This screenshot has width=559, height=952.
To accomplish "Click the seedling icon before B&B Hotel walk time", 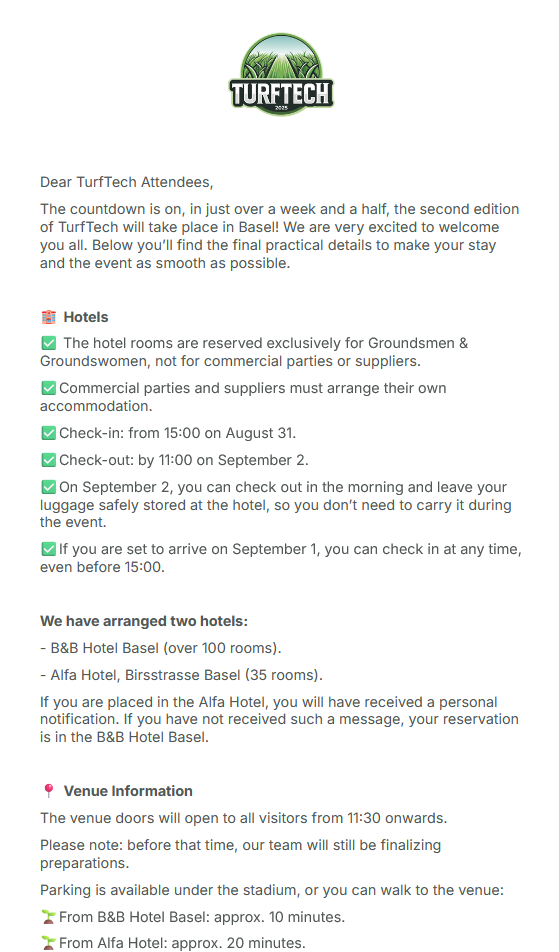I will (x=49, y=917).
